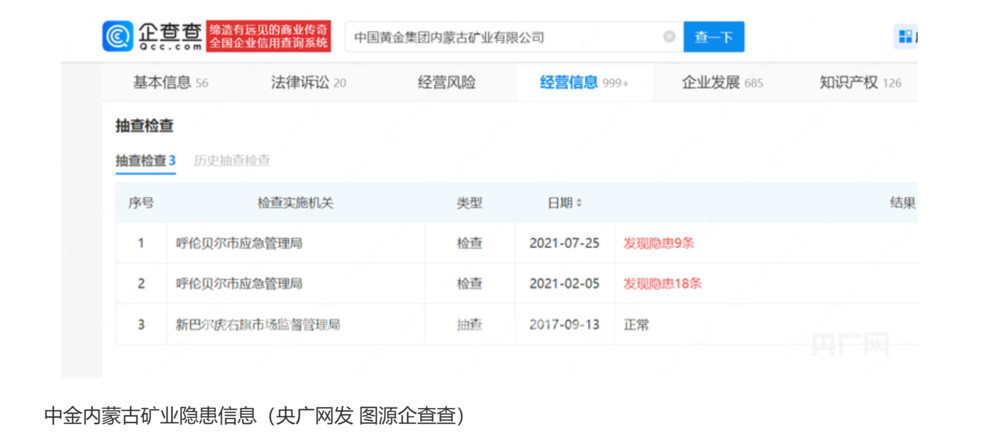Click 呼伦贝尔市应急管理局 in row 2
Screen dimensions: 1000x434
tap(239, 284)
